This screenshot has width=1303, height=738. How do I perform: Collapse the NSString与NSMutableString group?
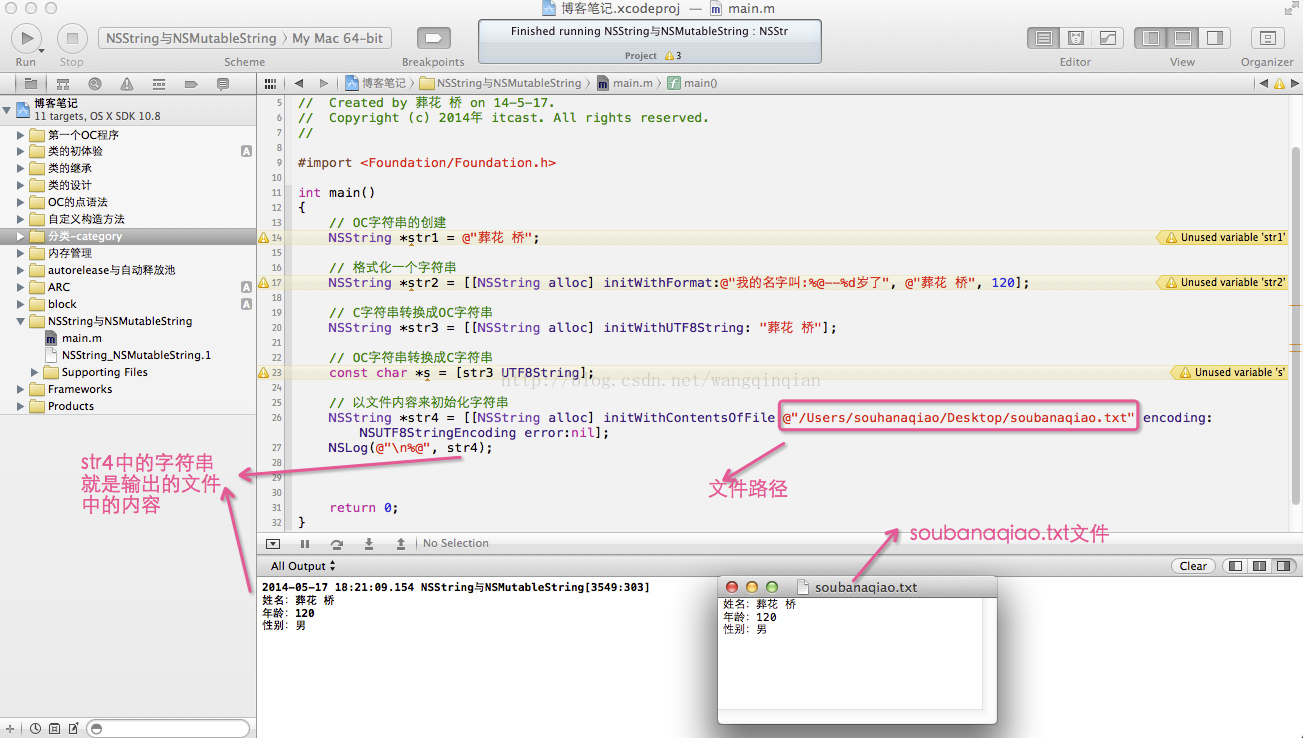tap(21, 322)
